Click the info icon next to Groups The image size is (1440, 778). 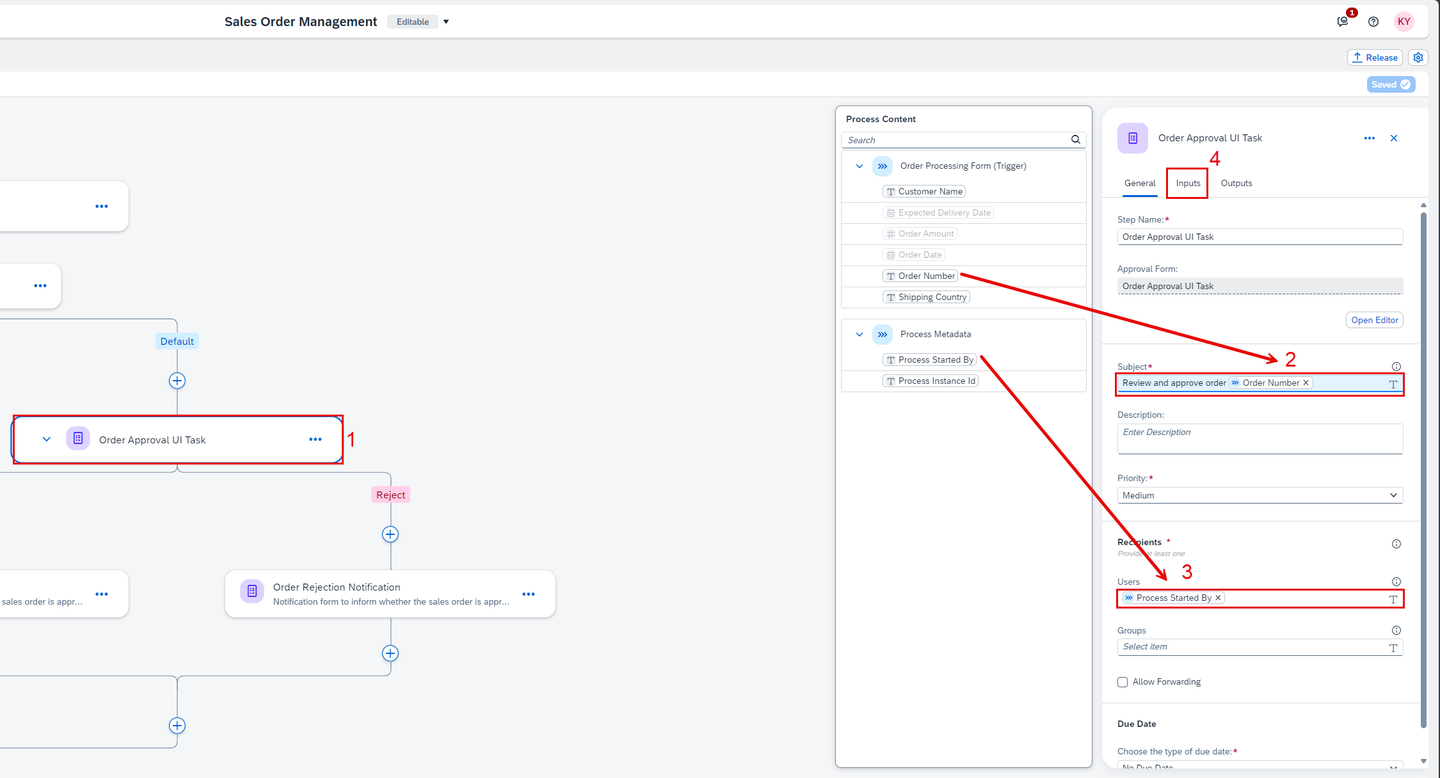tap(1396, 630)
